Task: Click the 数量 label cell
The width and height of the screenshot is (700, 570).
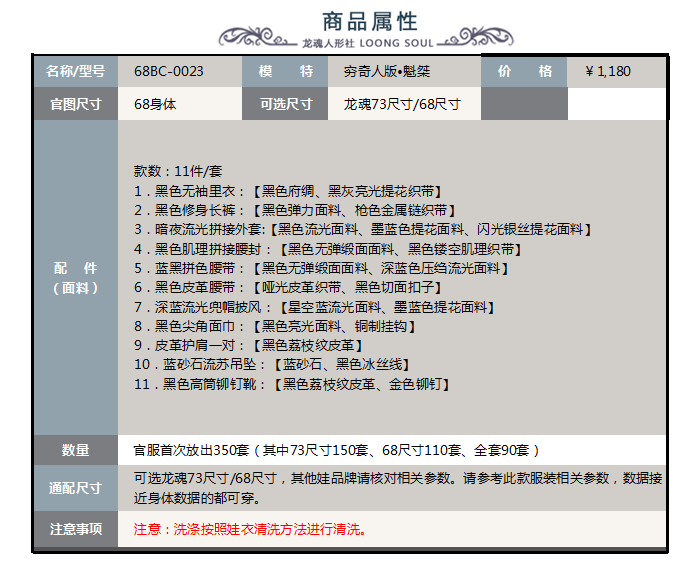Action: coord(75,450)
